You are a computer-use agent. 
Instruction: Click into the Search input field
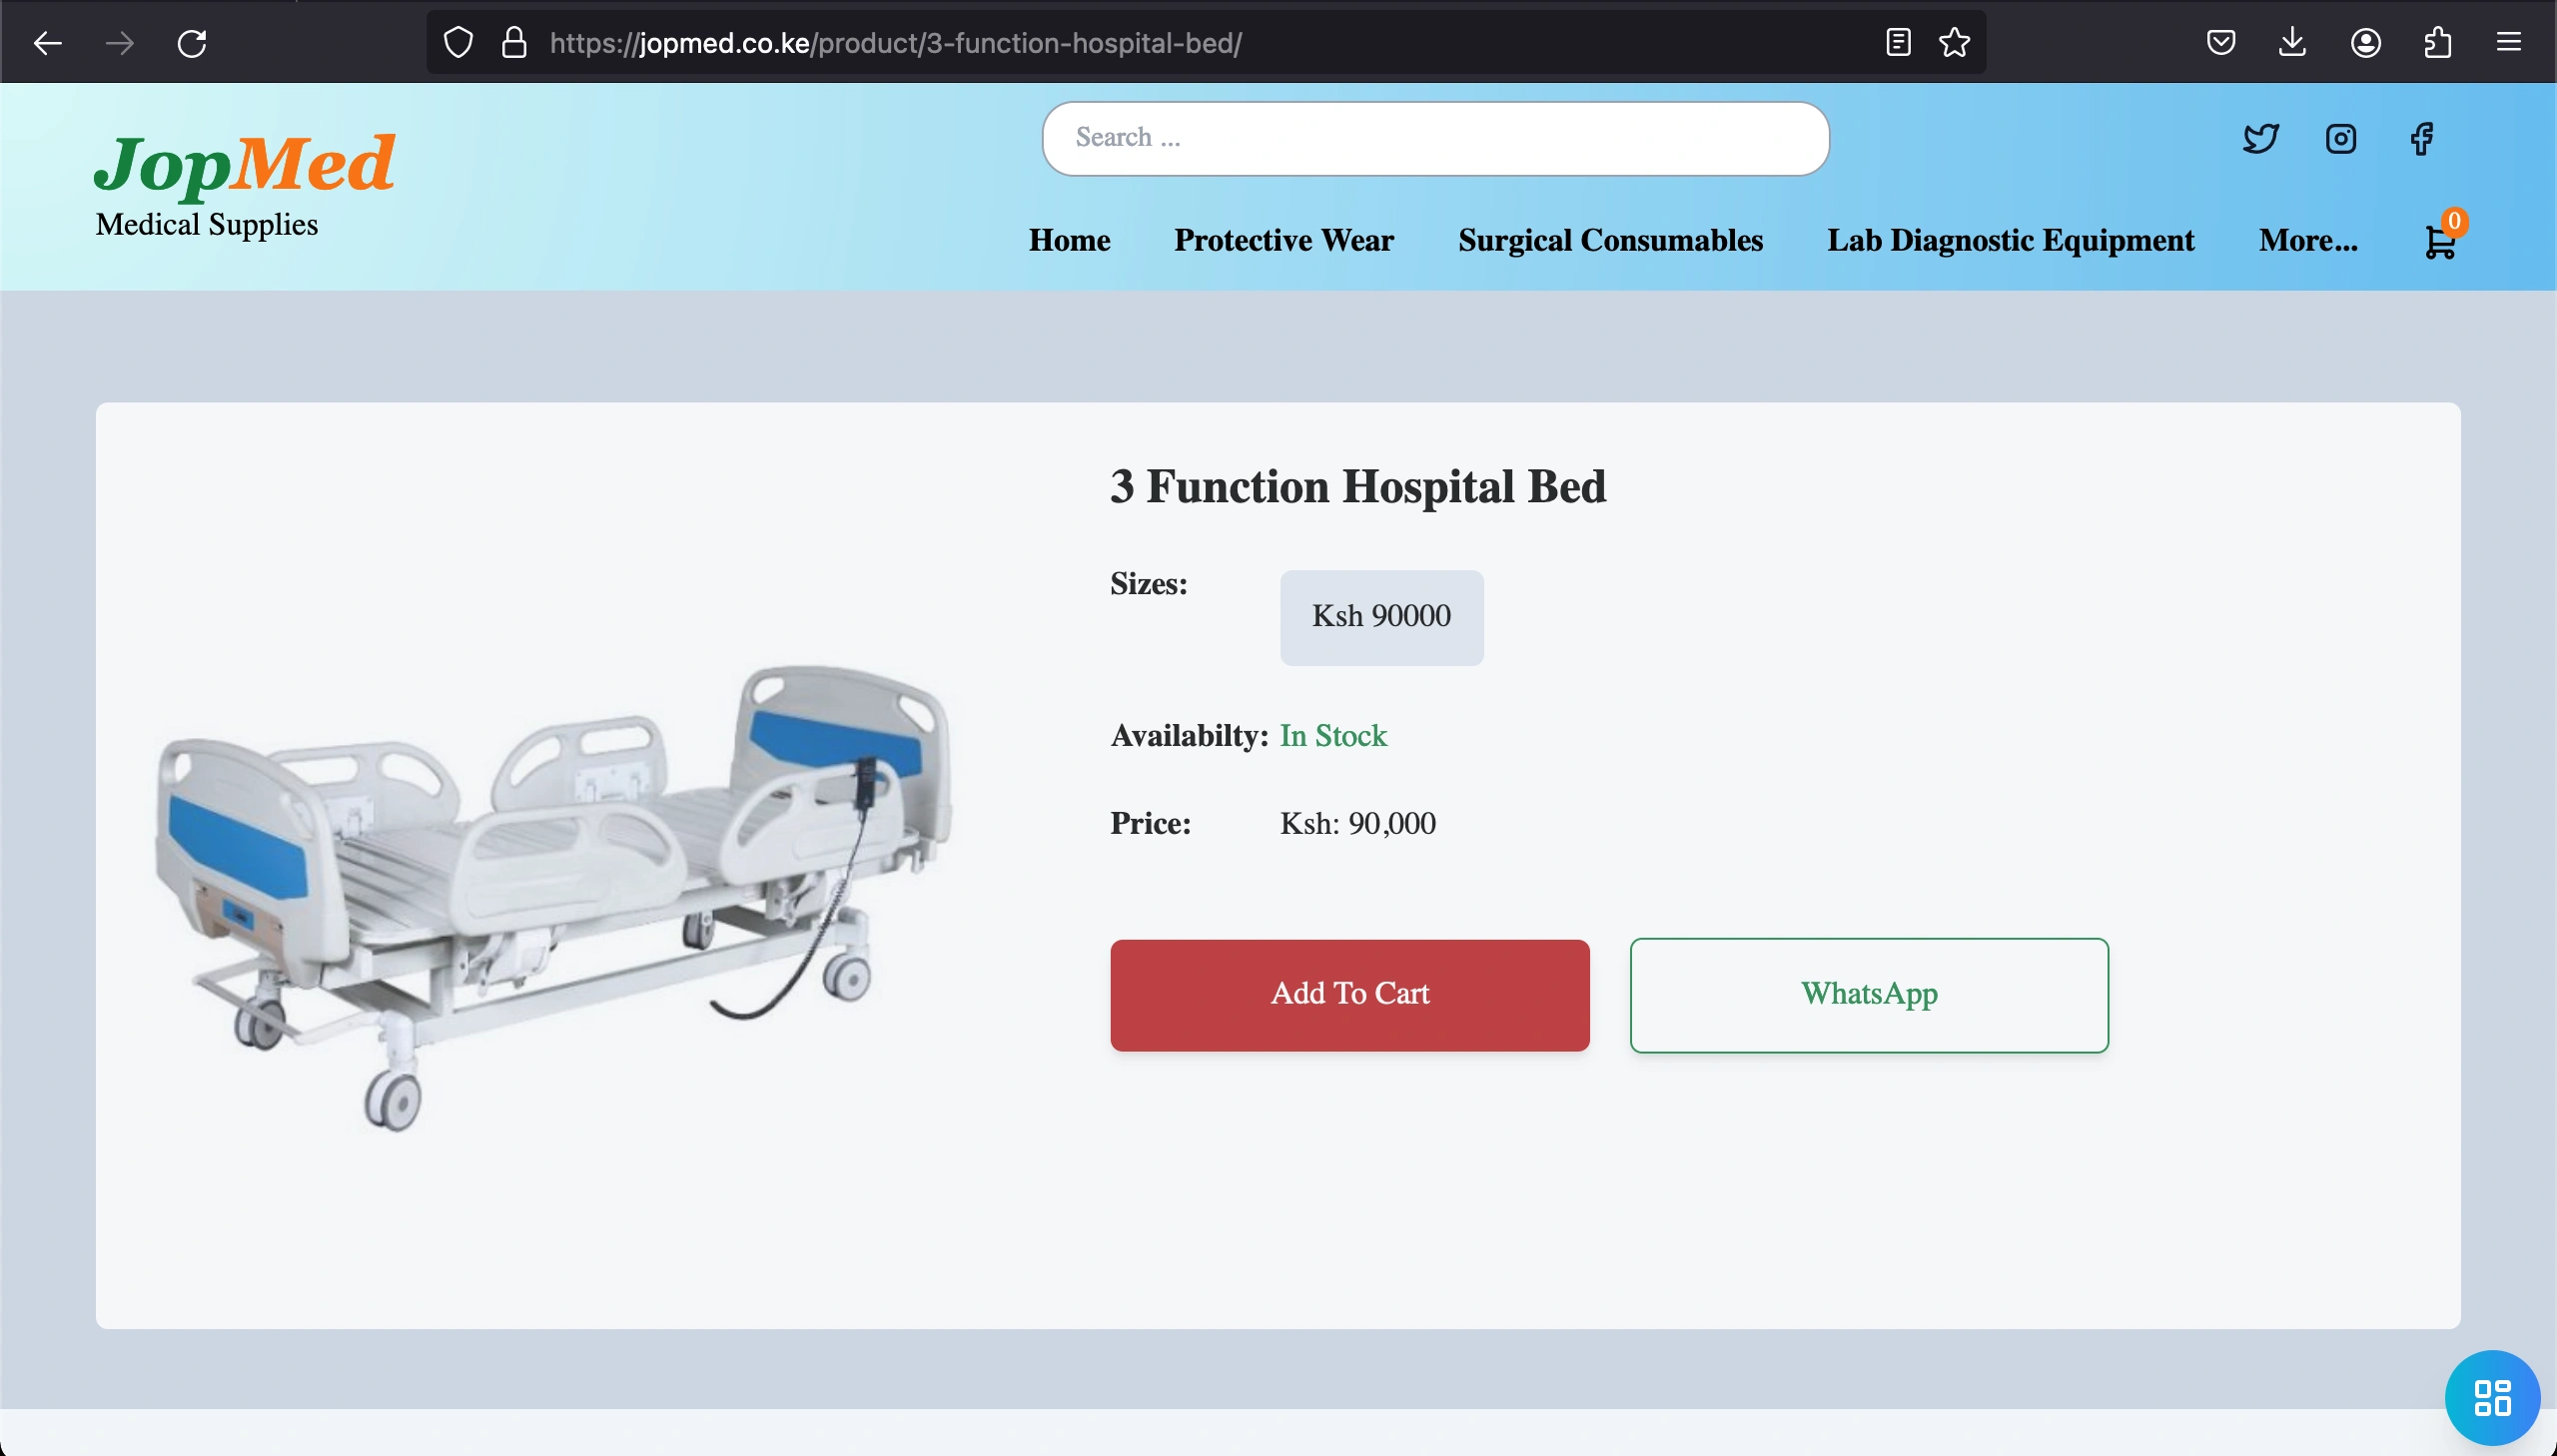[x=1435, y=138]
